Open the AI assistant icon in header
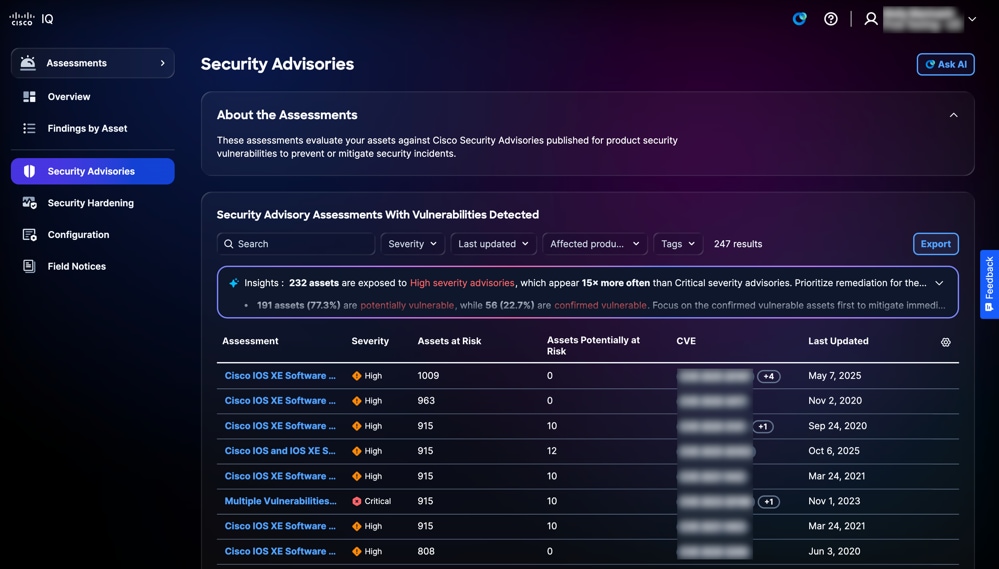 pos(799,19)
